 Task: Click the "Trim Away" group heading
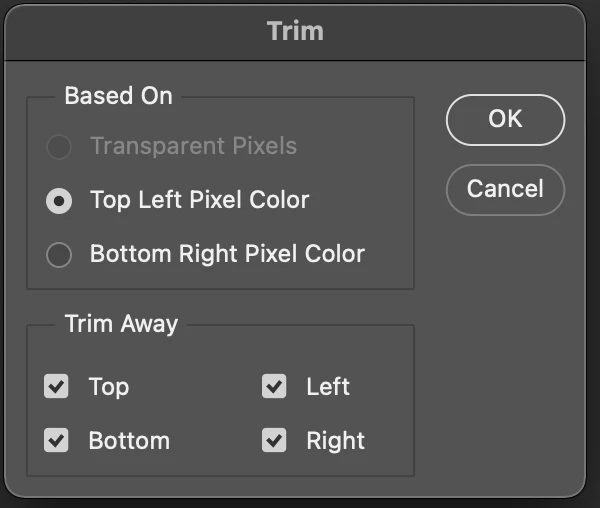[121, 324]
